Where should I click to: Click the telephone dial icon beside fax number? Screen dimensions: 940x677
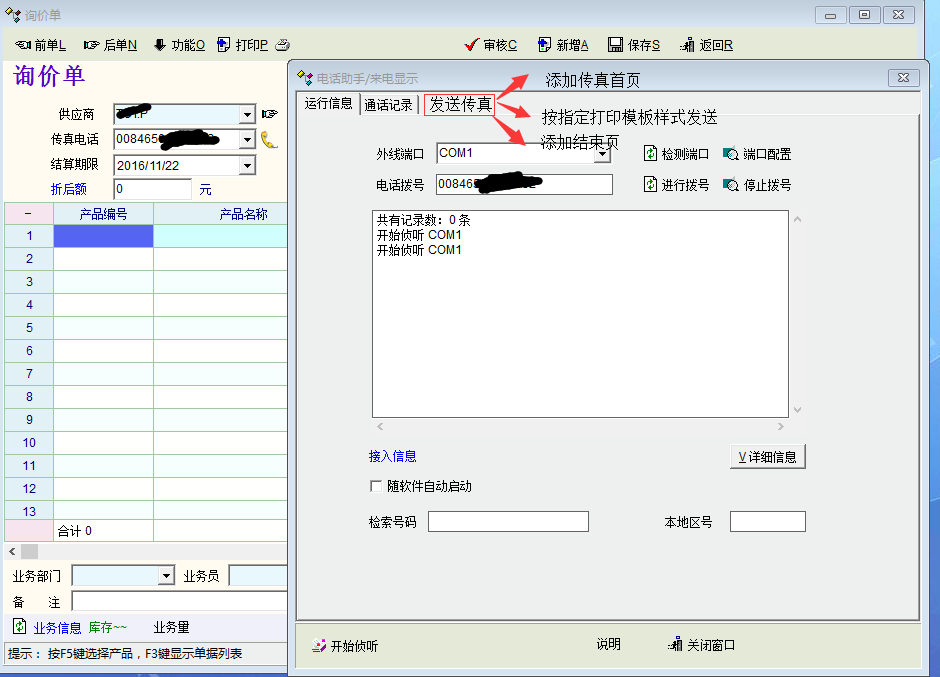point(269,139)
